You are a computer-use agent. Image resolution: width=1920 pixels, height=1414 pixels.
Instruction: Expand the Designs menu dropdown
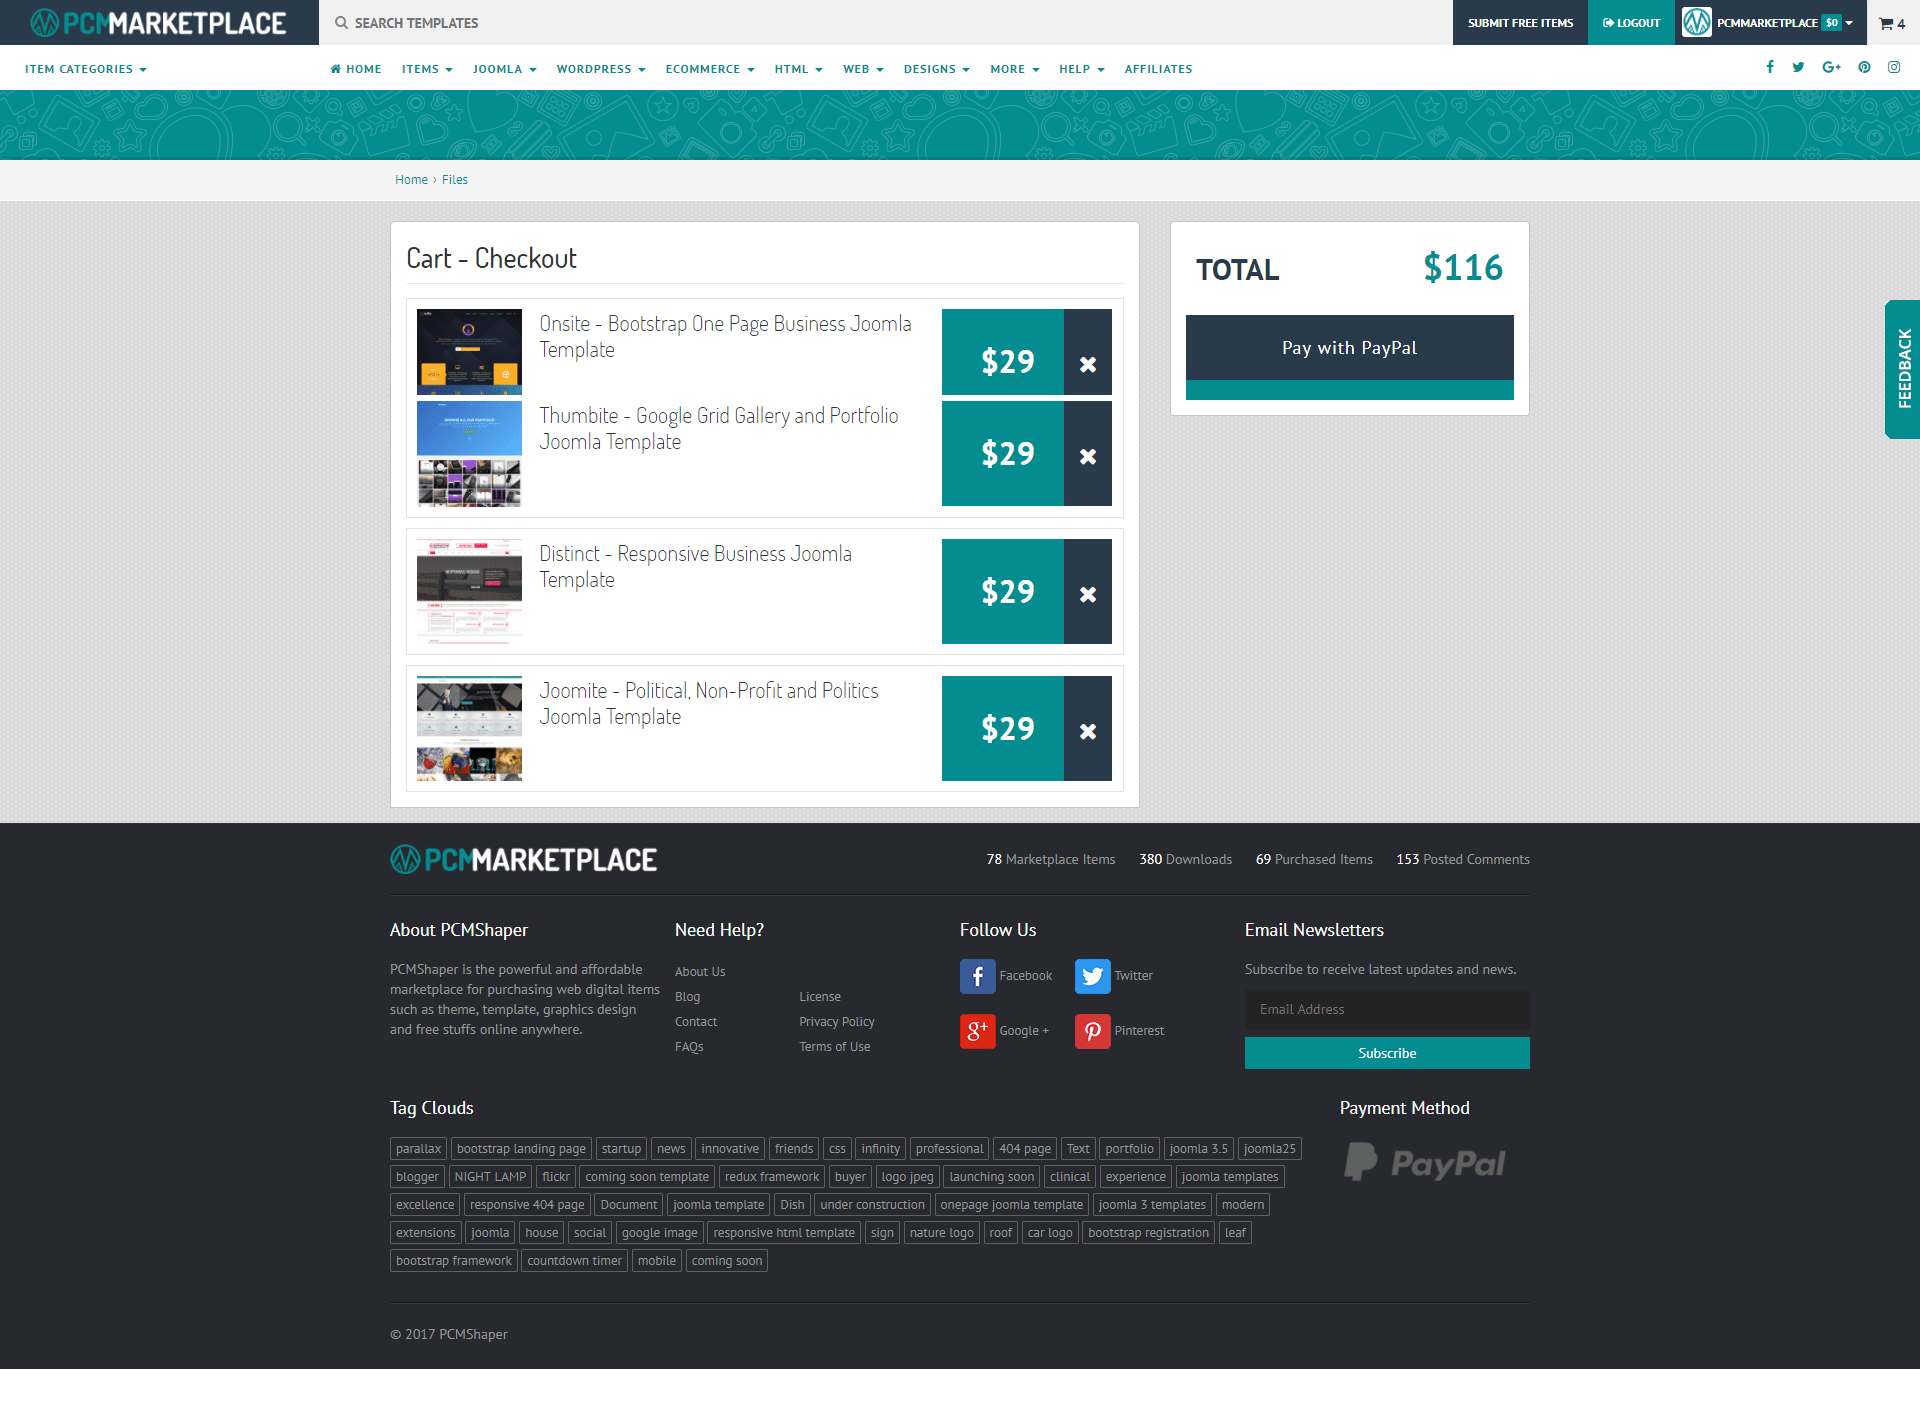tap(937, 69)
